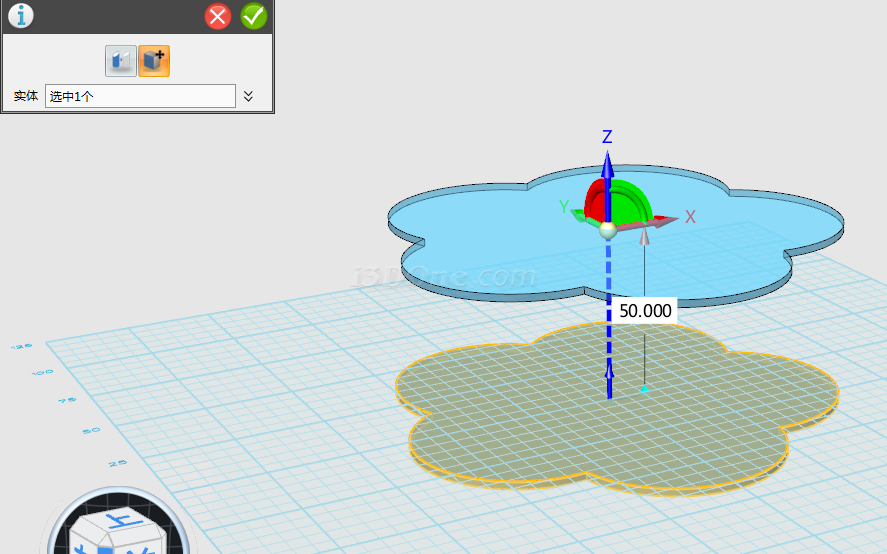Select the dynamic move mode button

pos(154,61)
